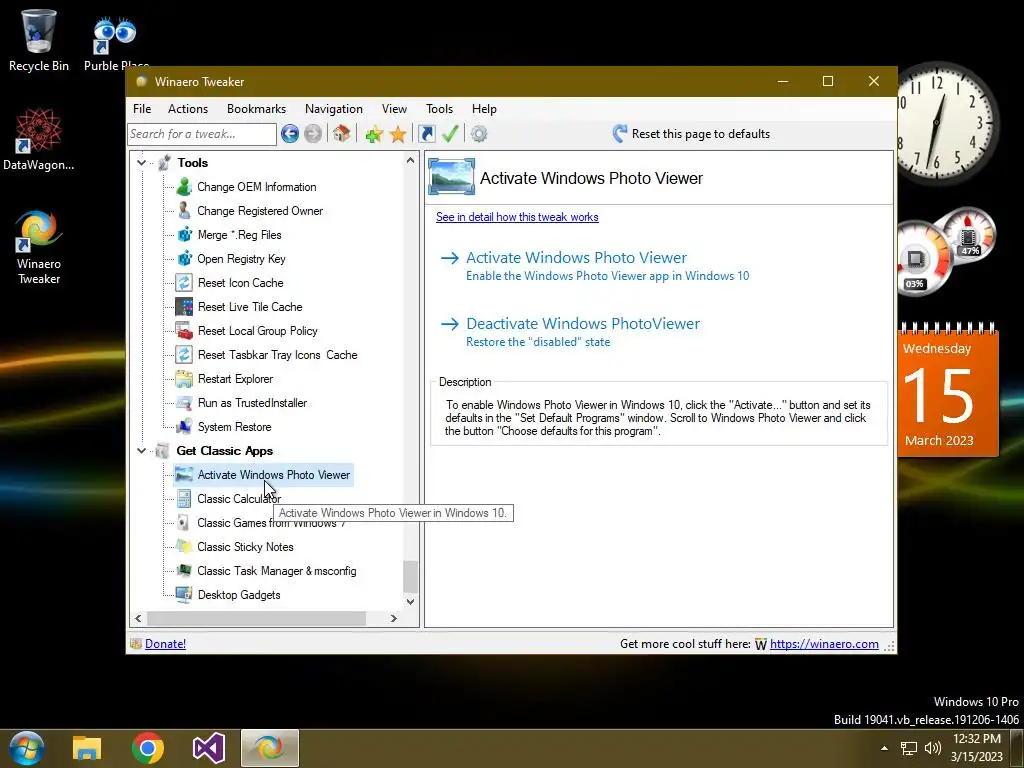Select Reset Tasbkar Tray Icons Cache item
The image size is (1024, 768).
coord(278,355)
